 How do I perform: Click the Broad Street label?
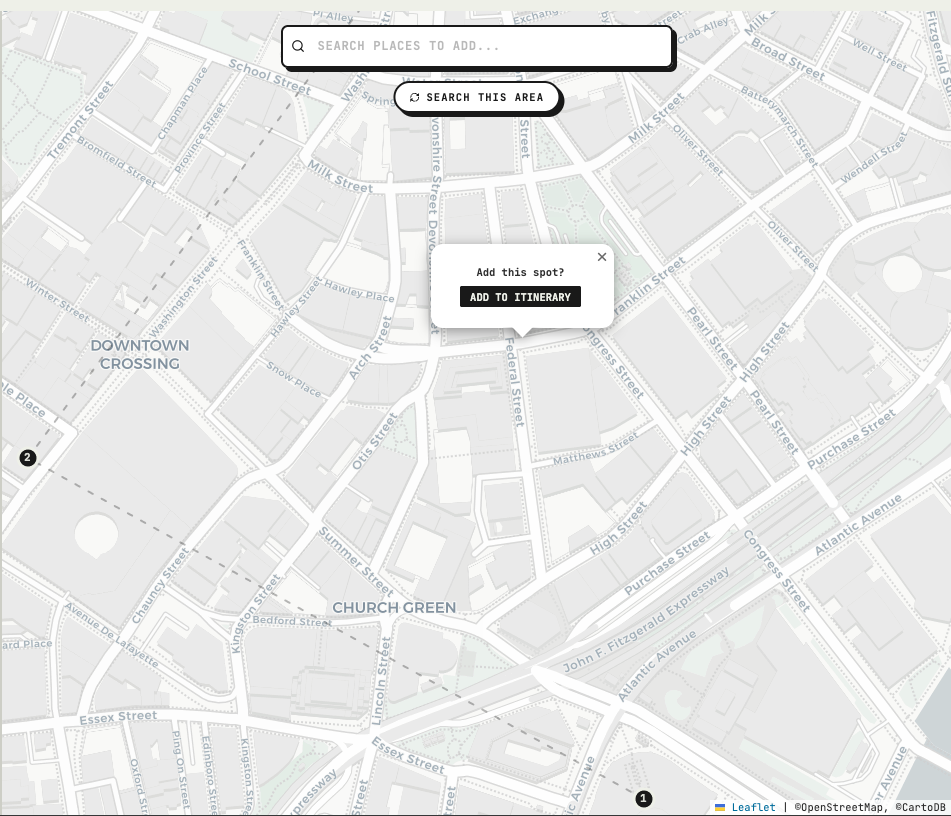point(788,59)
